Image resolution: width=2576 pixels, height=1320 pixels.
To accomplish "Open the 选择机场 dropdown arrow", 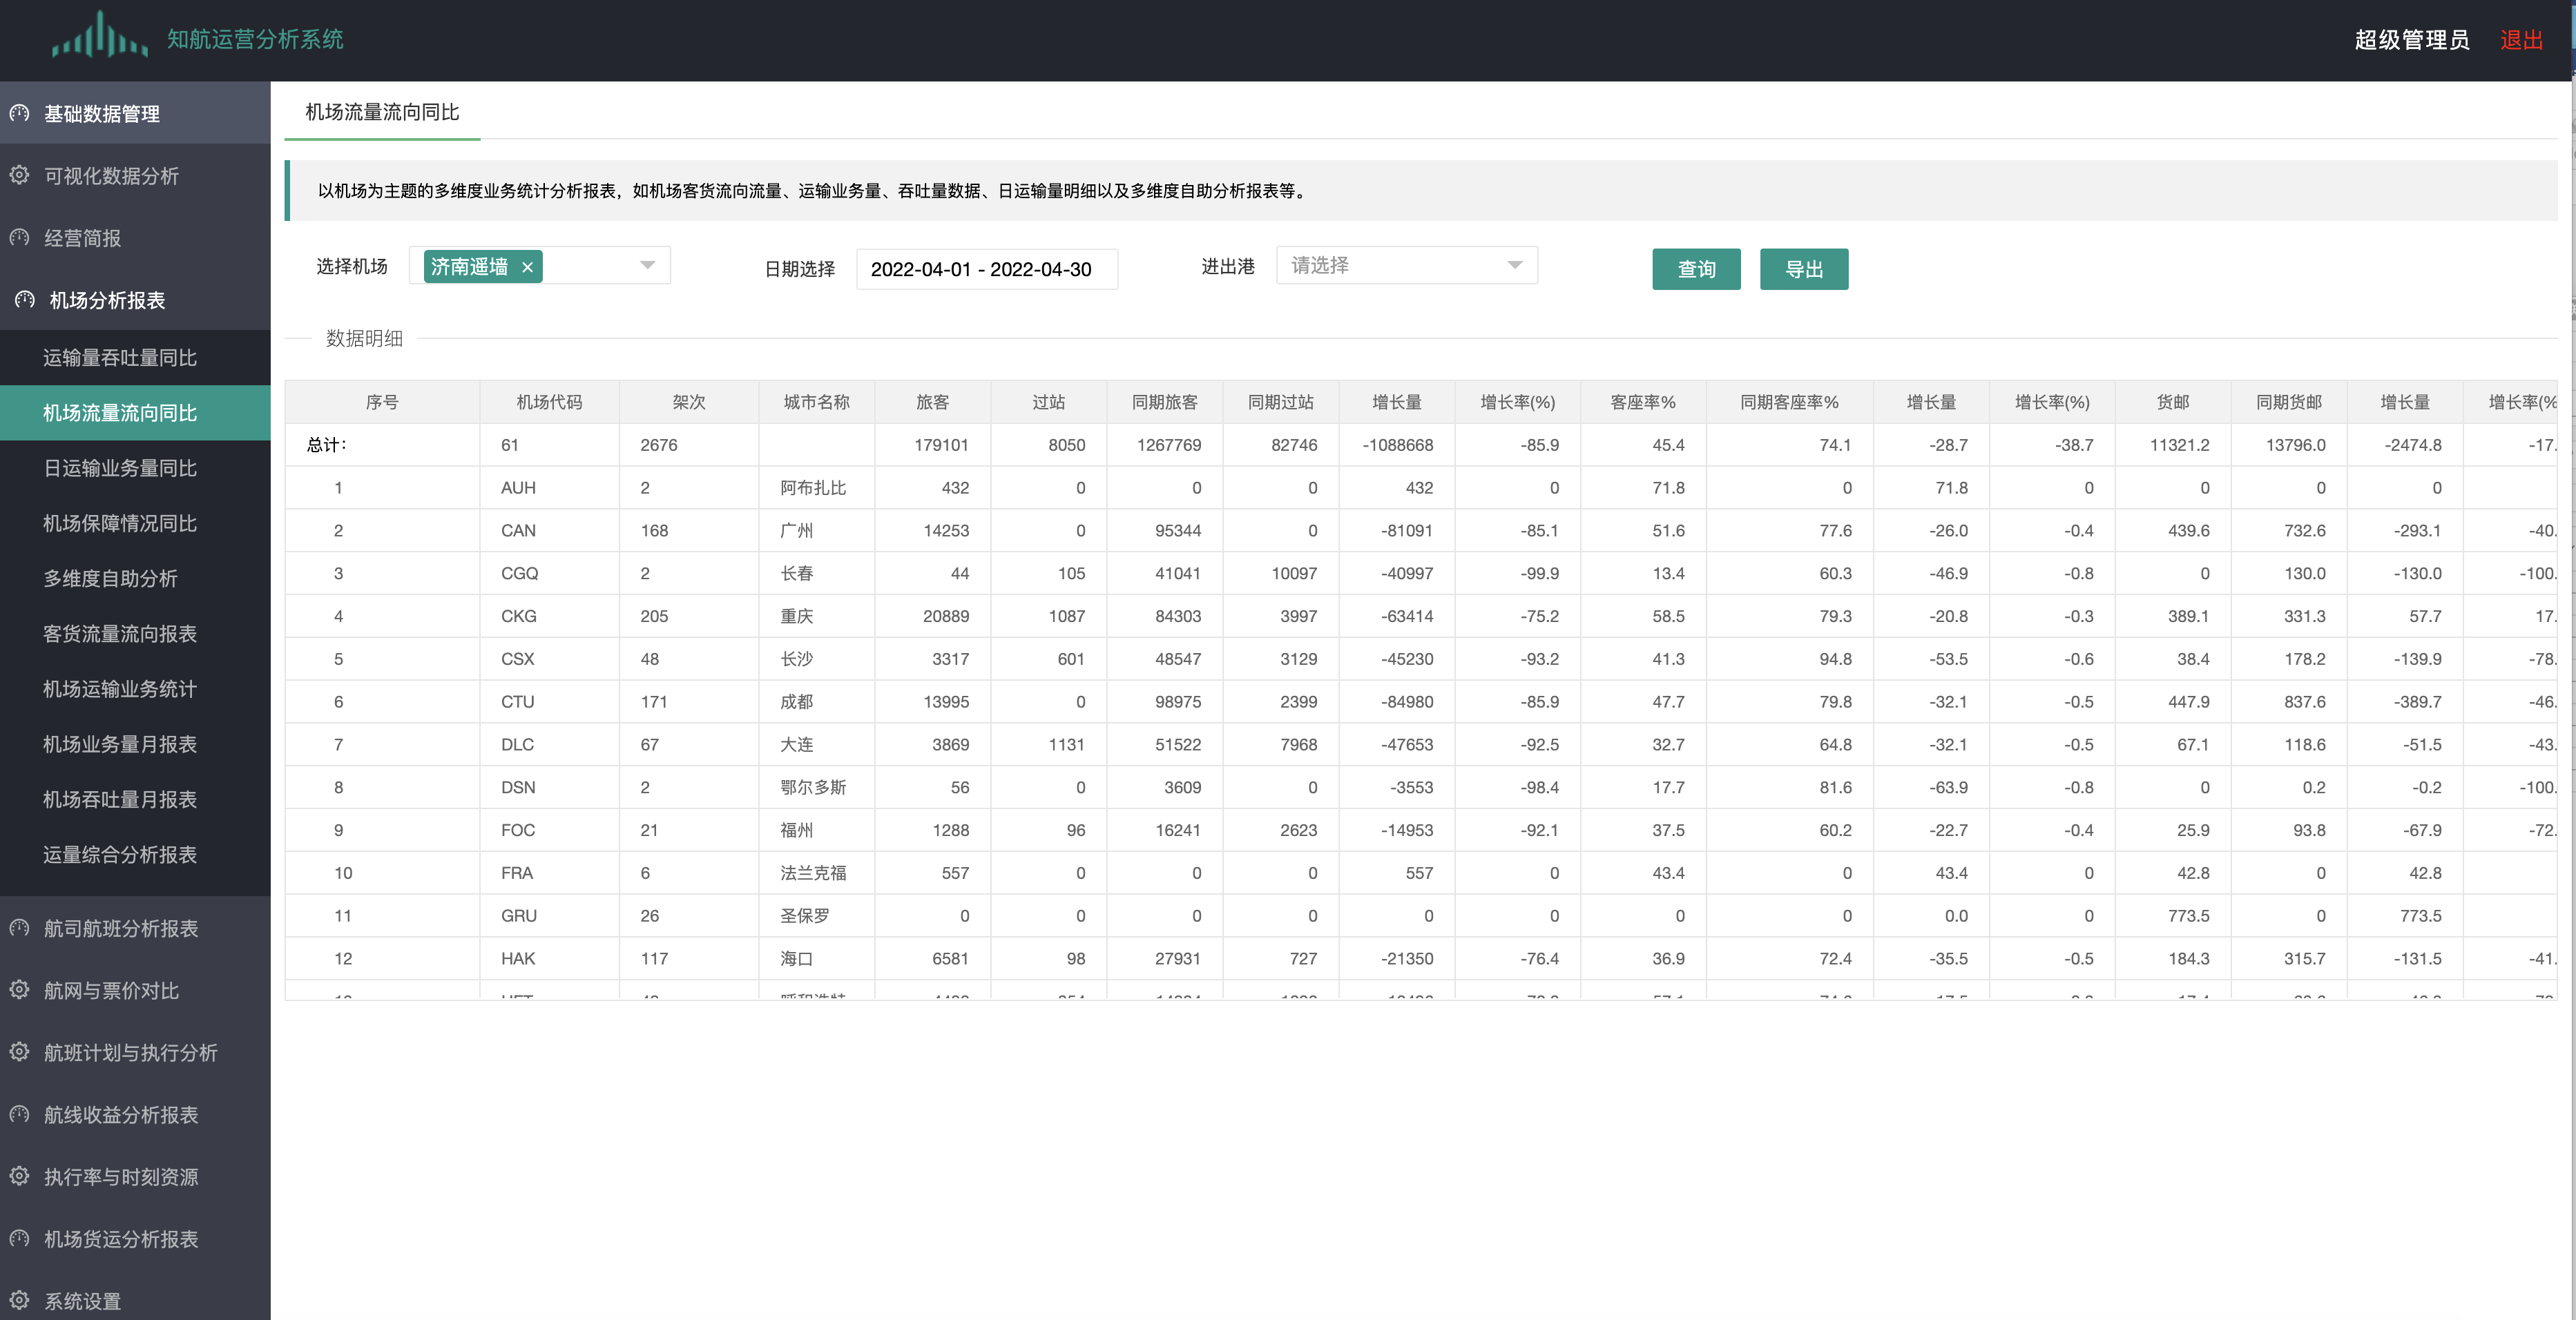I will 647,265.
